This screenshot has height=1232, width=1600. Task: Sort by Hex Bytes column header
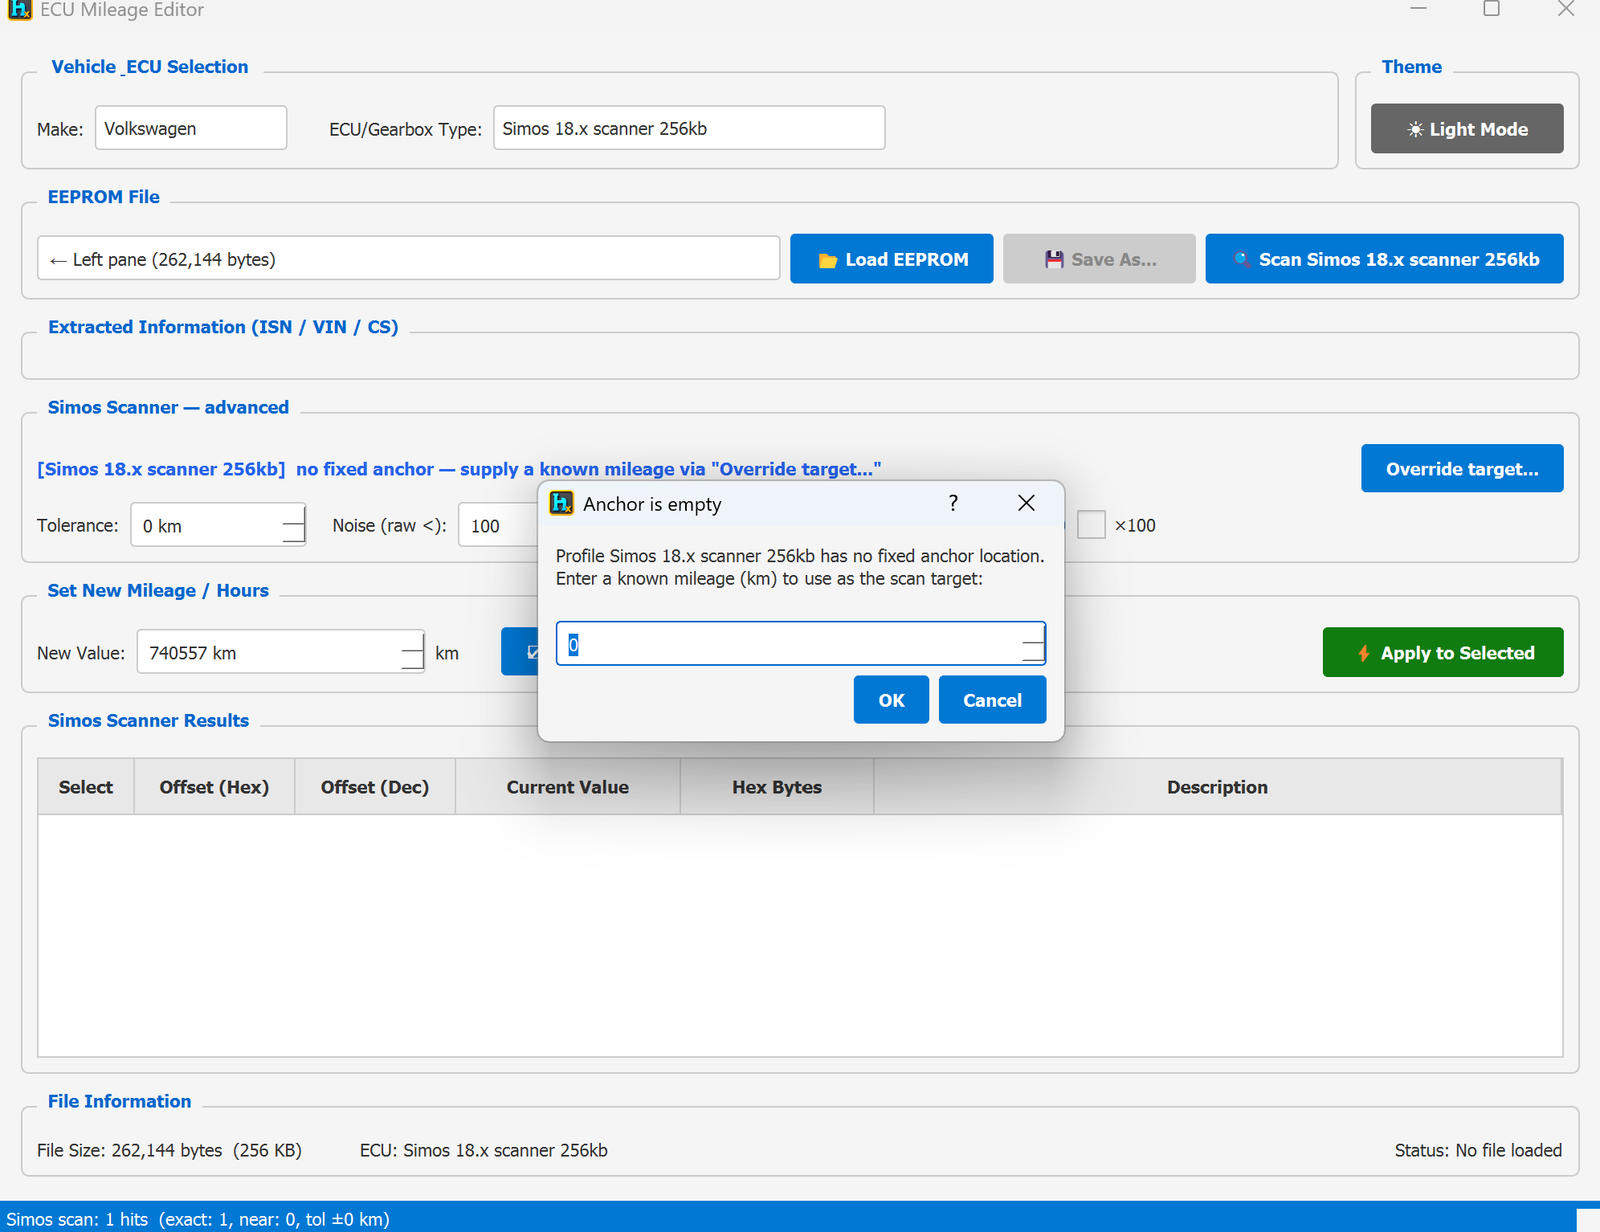(777, 787)
